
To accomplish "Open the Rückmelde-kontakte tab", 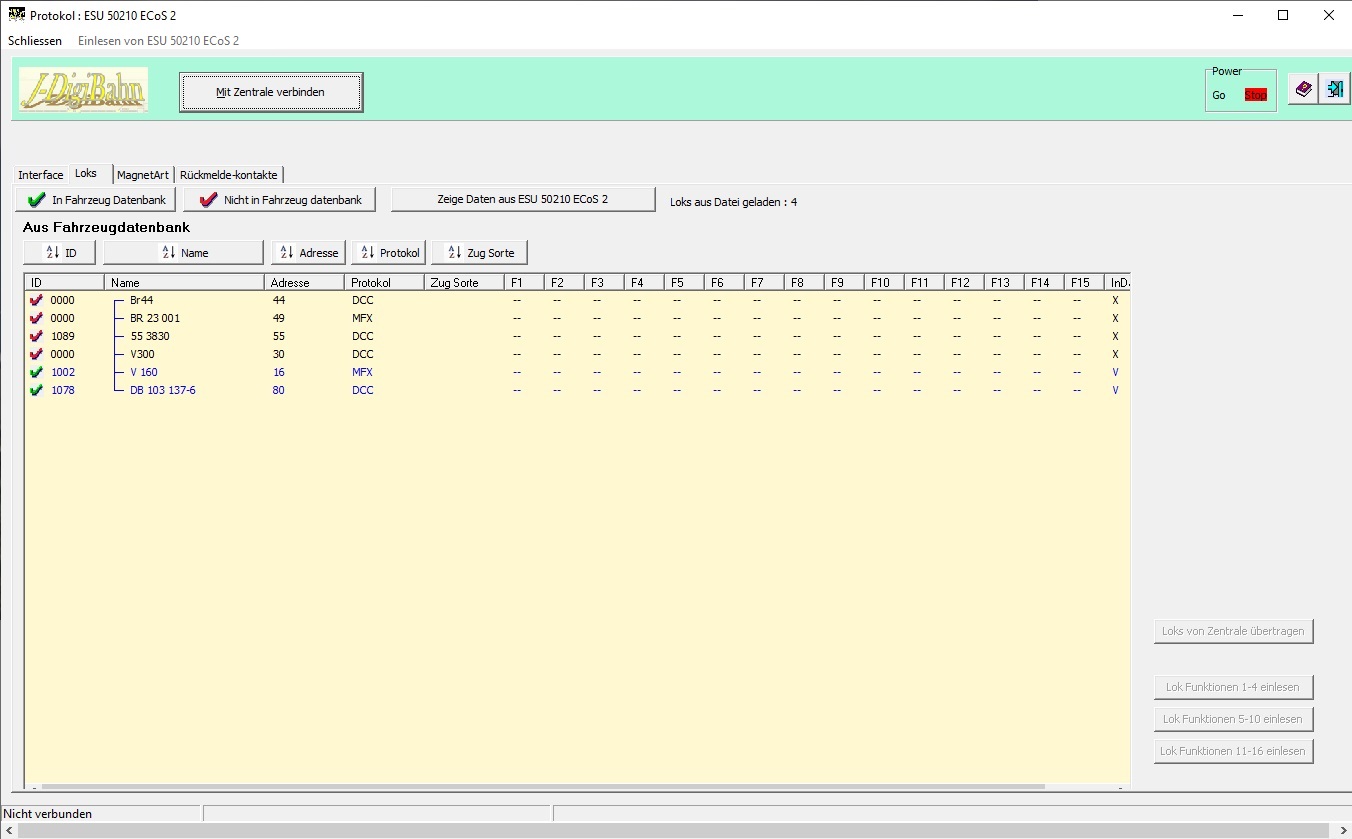I will [229, 175].
